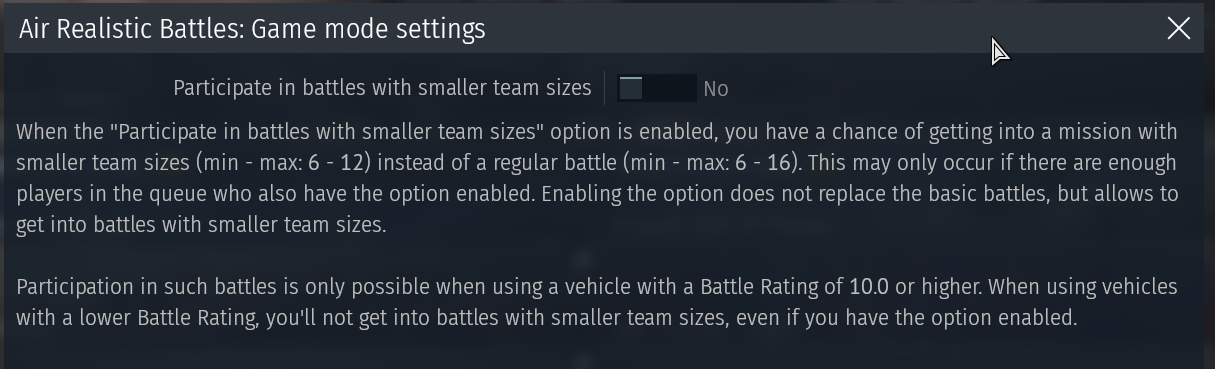This screenshot has height=369, width=1215.
Task: Select the "(min - max: 6 - 12)" text
Action: pyautogui.click(x=285, y=163)
